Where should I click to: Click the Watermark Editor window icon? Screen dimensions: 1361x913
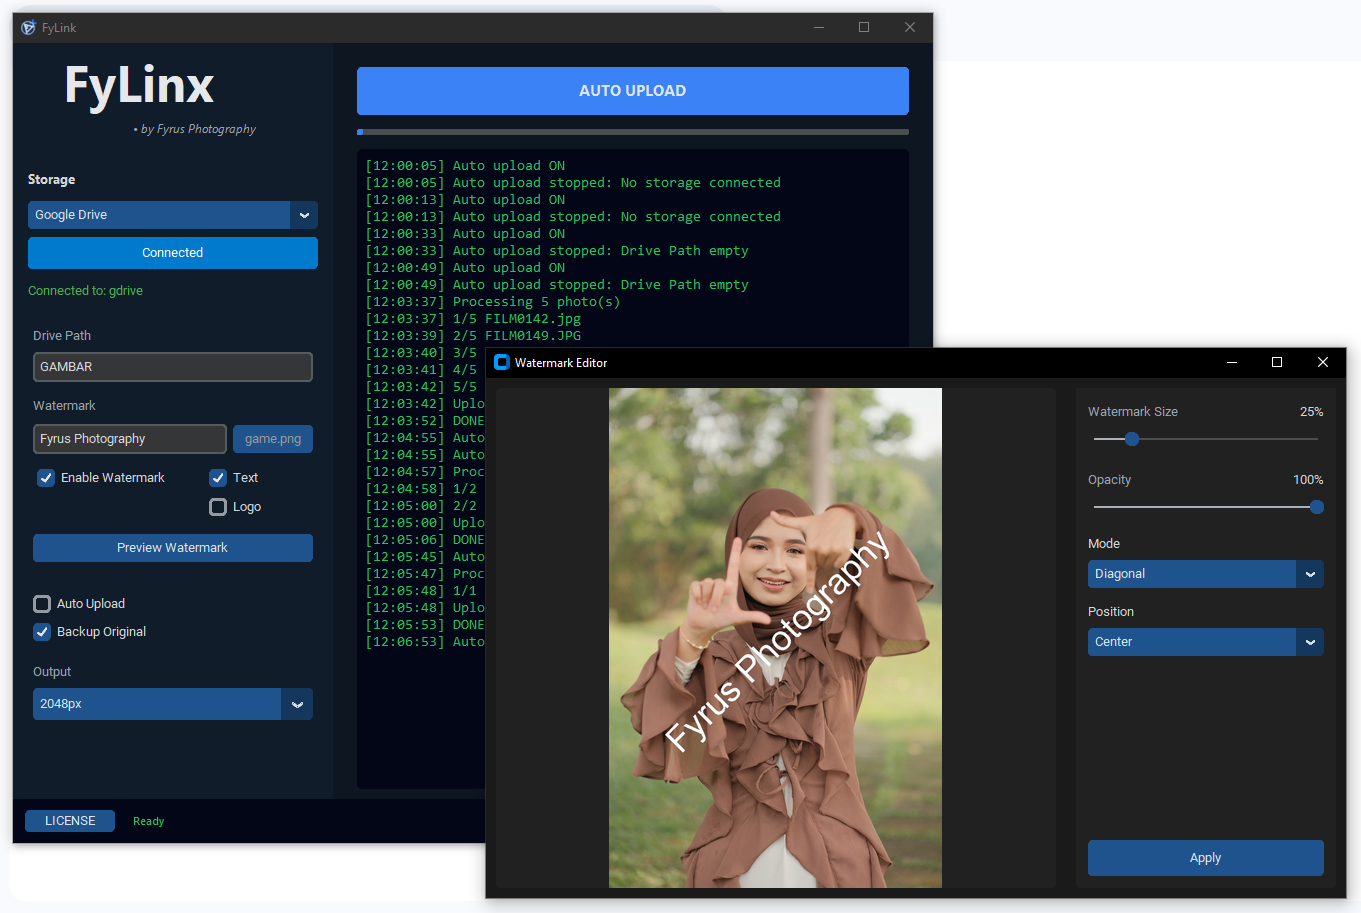502,362
